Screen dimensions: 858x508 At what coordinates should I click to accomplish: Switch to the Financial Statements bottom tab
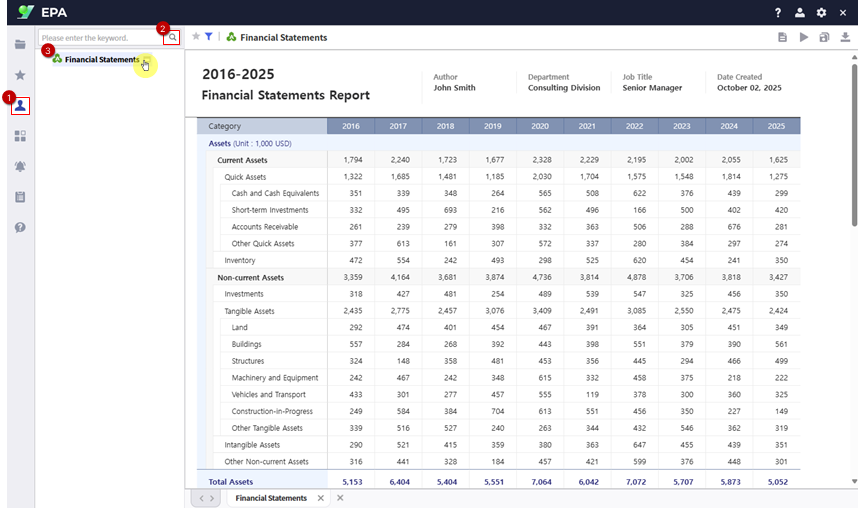270,498
